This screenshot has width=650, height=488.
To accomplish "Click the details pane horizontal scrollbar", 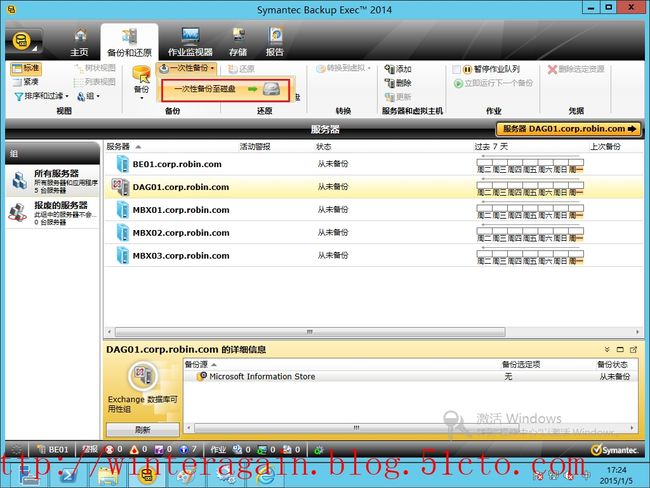I will [x=357, y=427].
